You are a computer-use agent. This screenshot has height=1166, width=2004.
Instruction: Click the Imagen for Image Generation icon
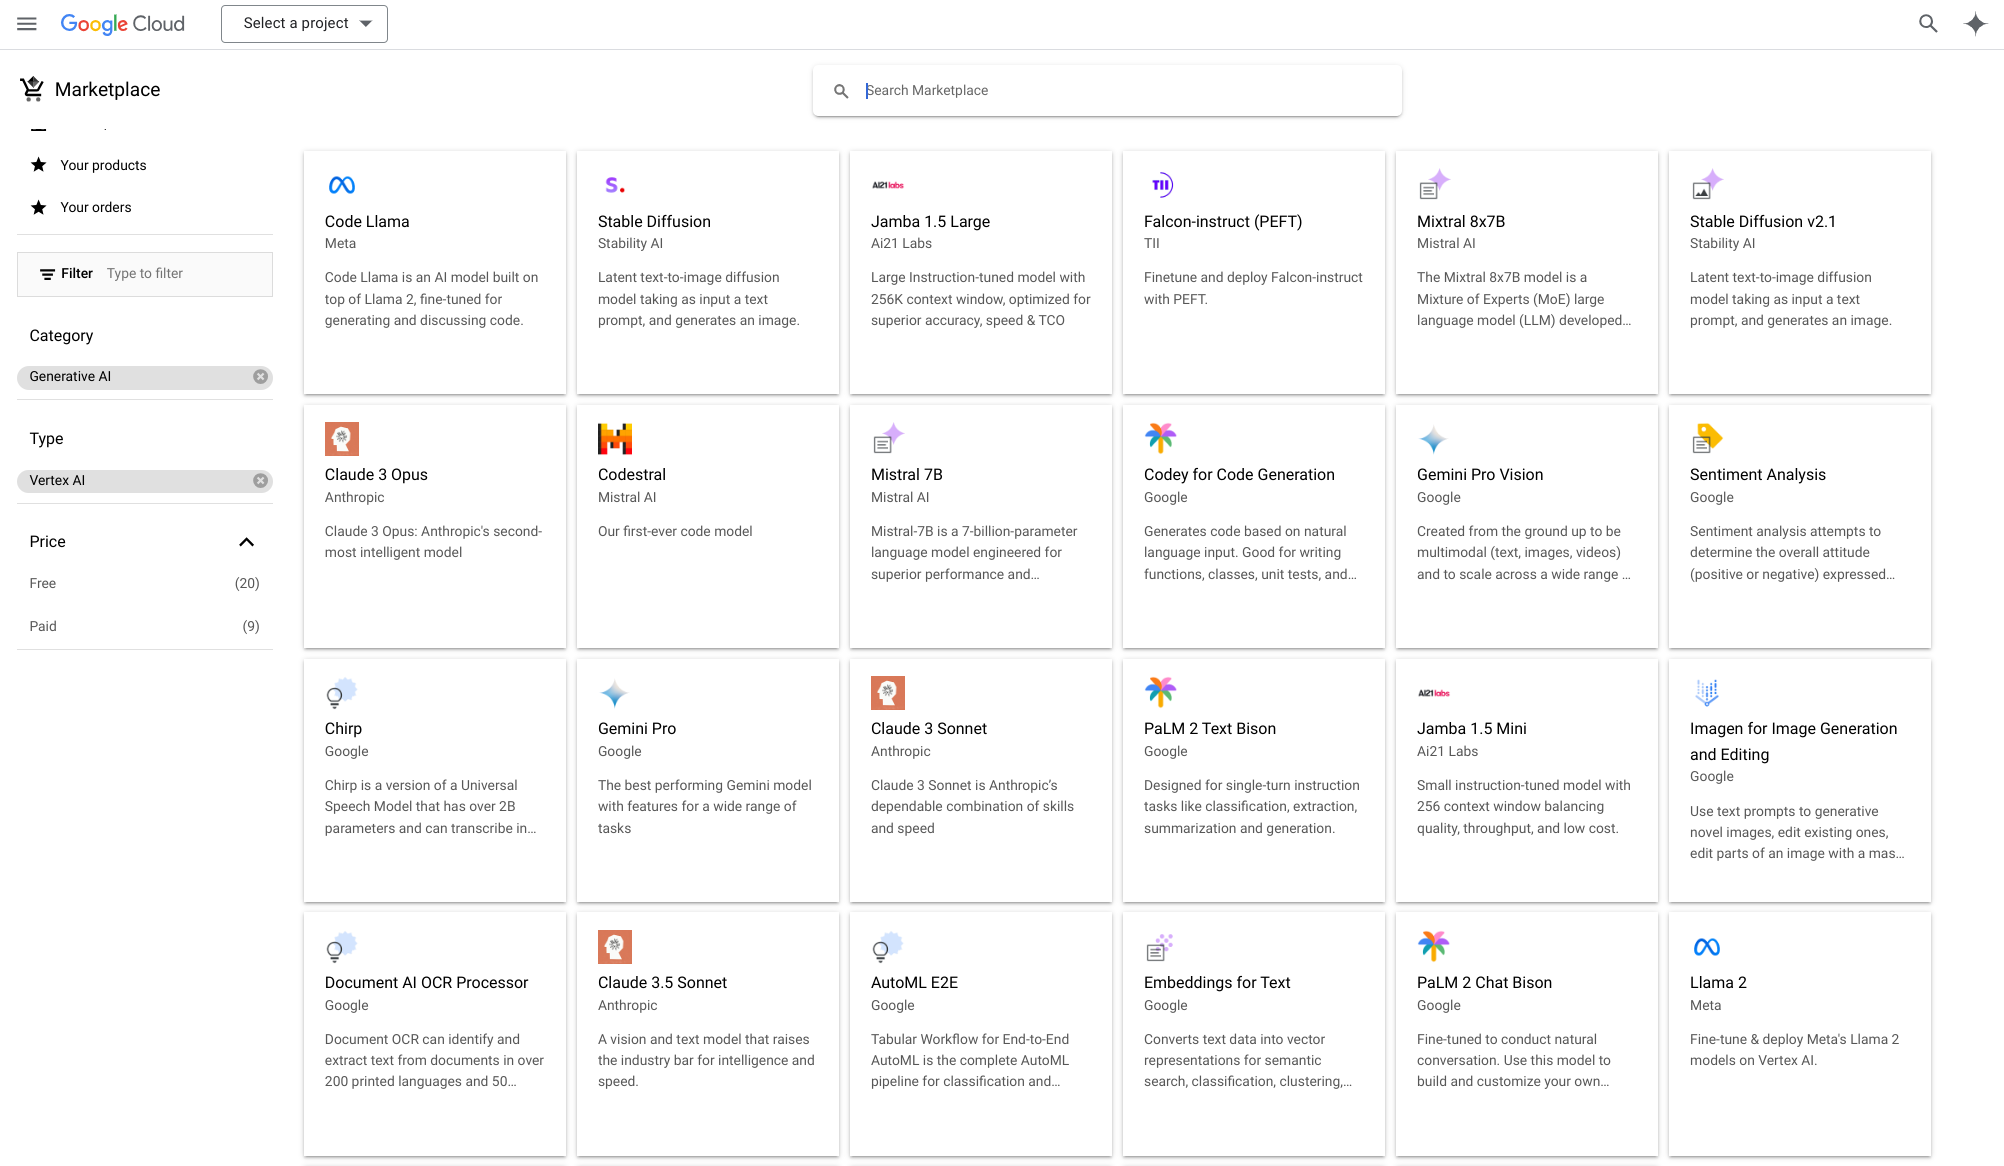click(1707, 691)
